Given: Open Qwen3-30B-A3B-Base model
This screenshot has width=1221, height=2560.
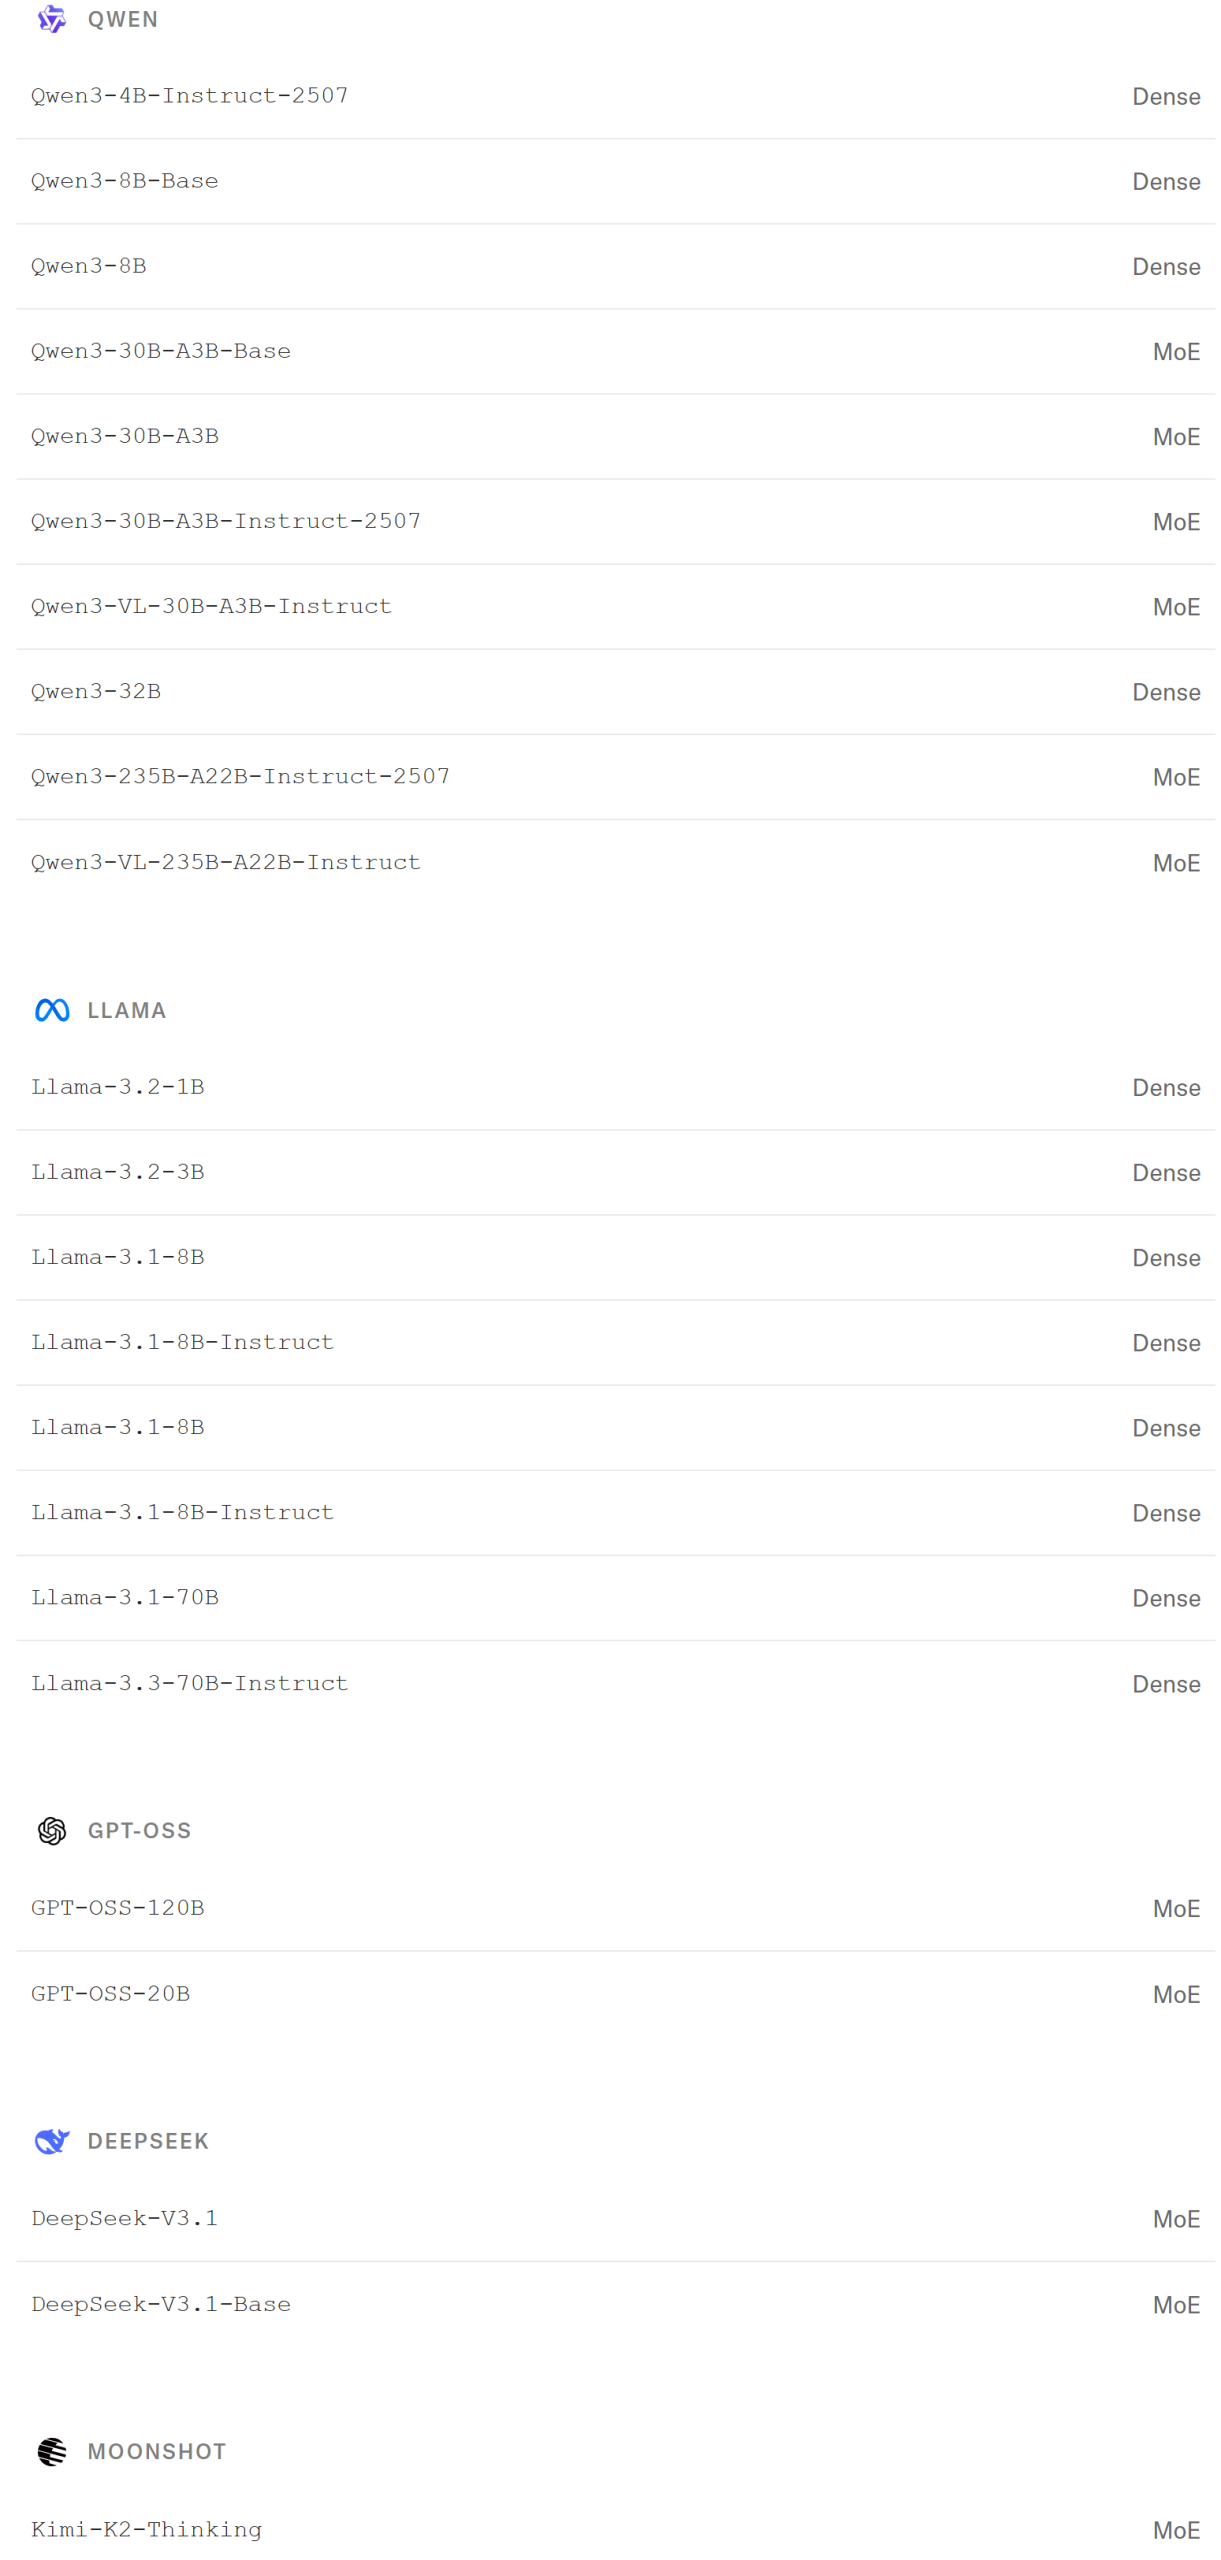Looking at the screenshot, I should coord(161,351).
